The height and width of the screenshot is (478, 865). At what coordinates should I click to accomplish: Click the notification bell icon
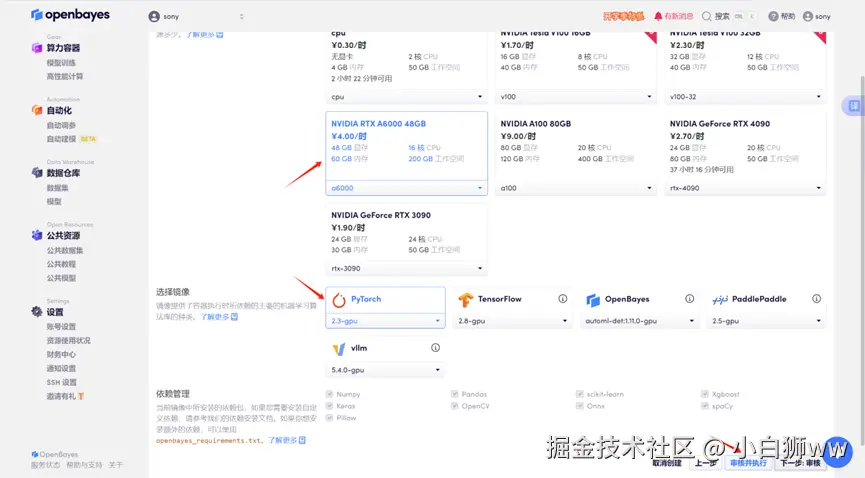pos(658,17)
